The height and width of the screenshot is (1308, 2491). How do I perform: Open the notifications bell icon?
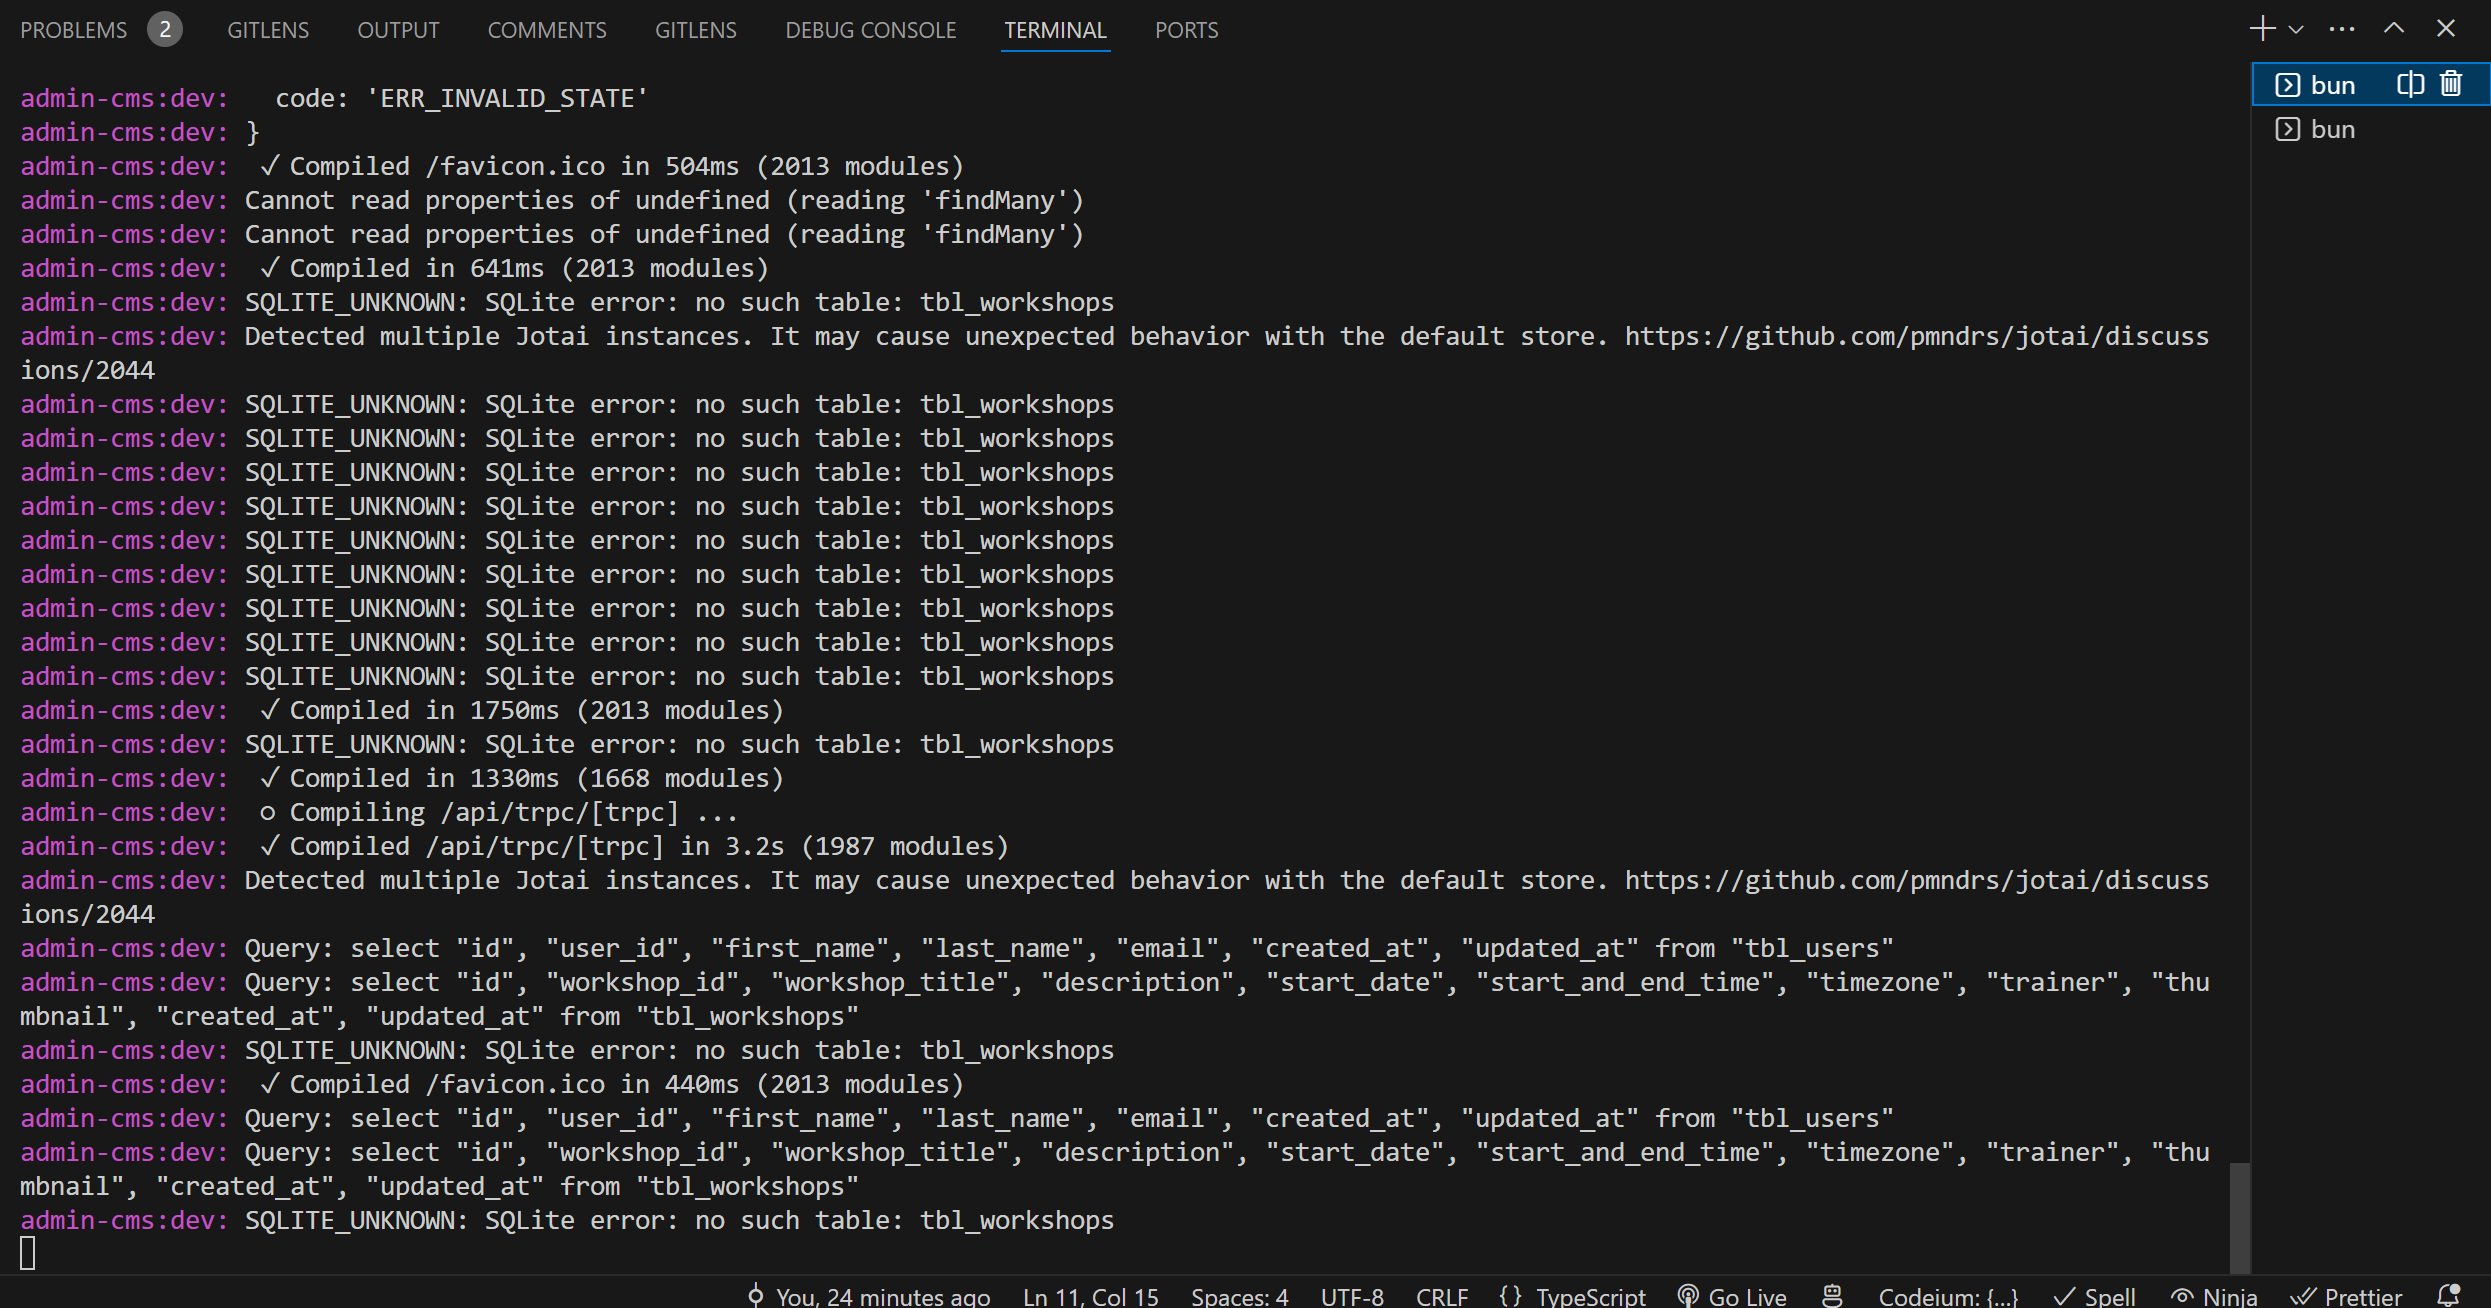point(2449,1296)
